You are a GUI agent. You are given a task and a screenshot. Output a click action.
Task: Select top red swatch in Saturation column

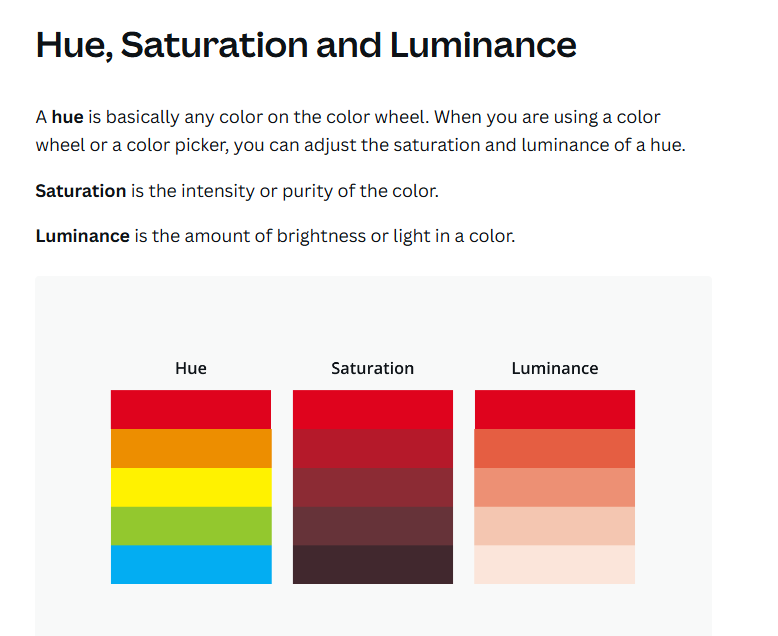point(373,409)
